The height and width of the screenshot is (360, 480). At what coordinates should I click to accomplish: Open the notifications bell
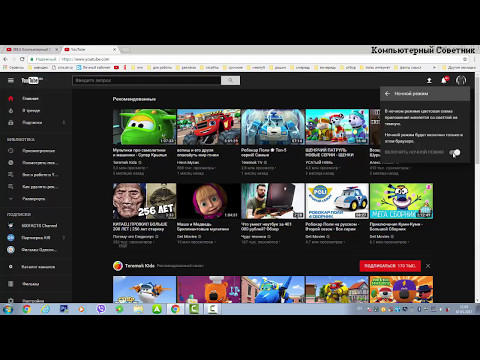pyautogui.click(x=444, y=80)
